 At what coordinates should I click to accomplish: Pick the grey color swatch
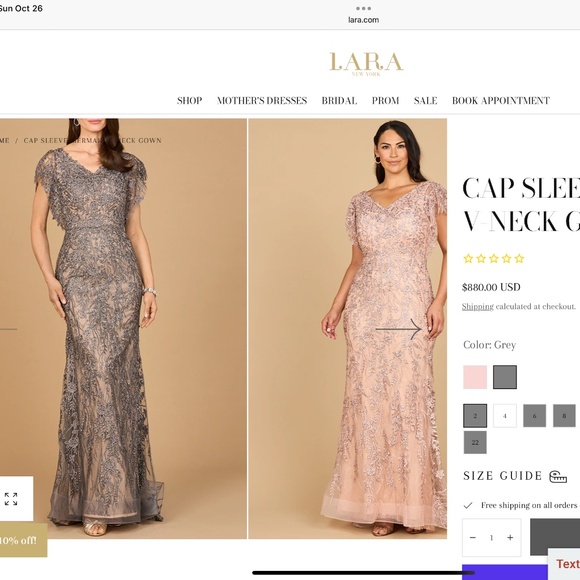(505, 377)
